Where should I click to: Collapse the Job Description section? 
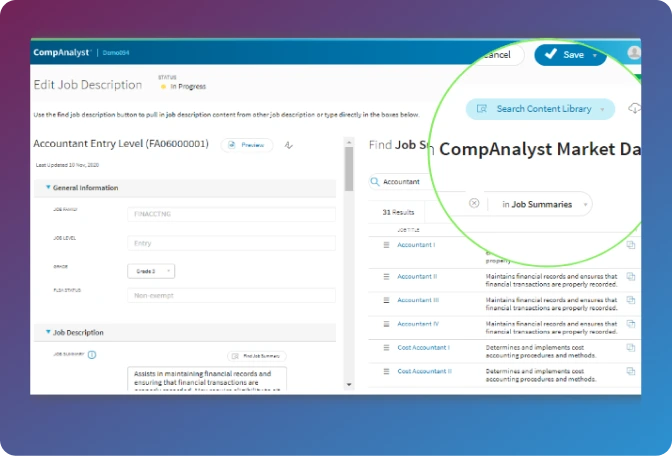48,332
